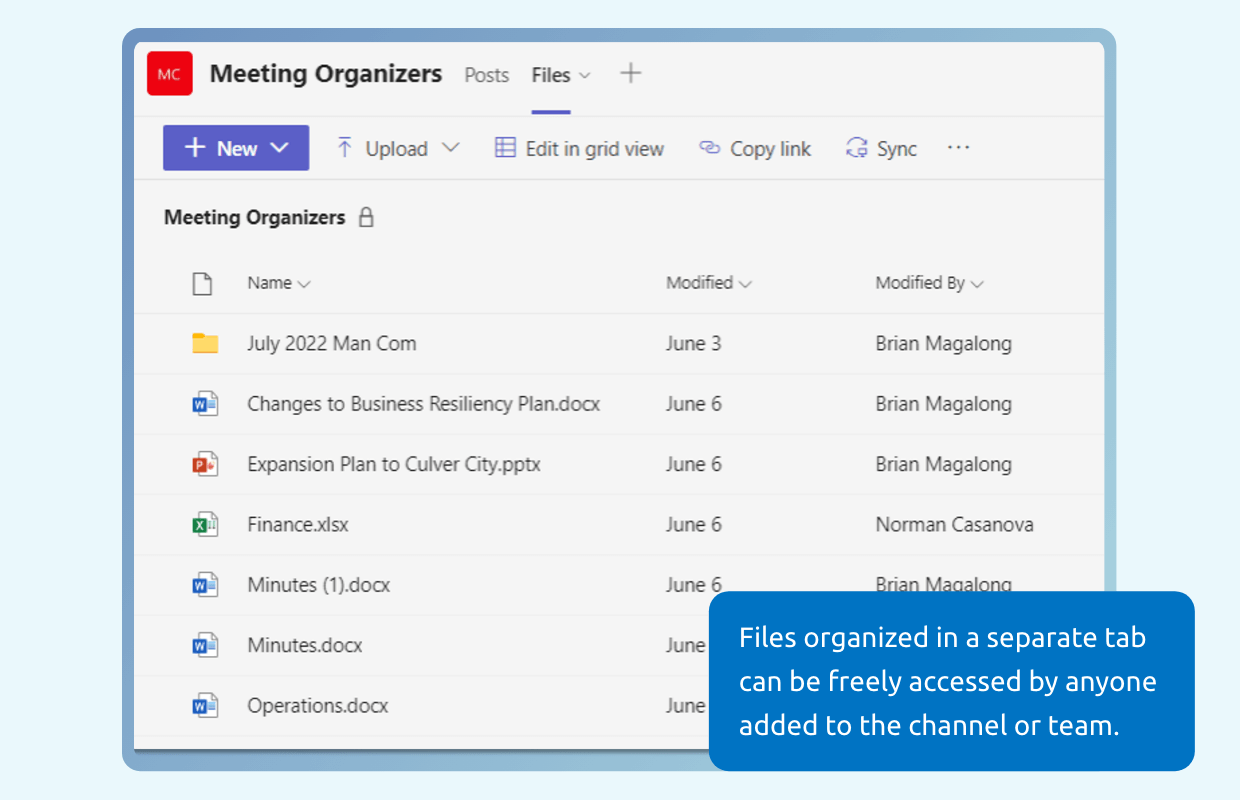Image resolution: width=1240 pixels, height=800 pixels.
Task: Click the PowerPoint icon for Expansion Plan
Action: pos(205,464)
